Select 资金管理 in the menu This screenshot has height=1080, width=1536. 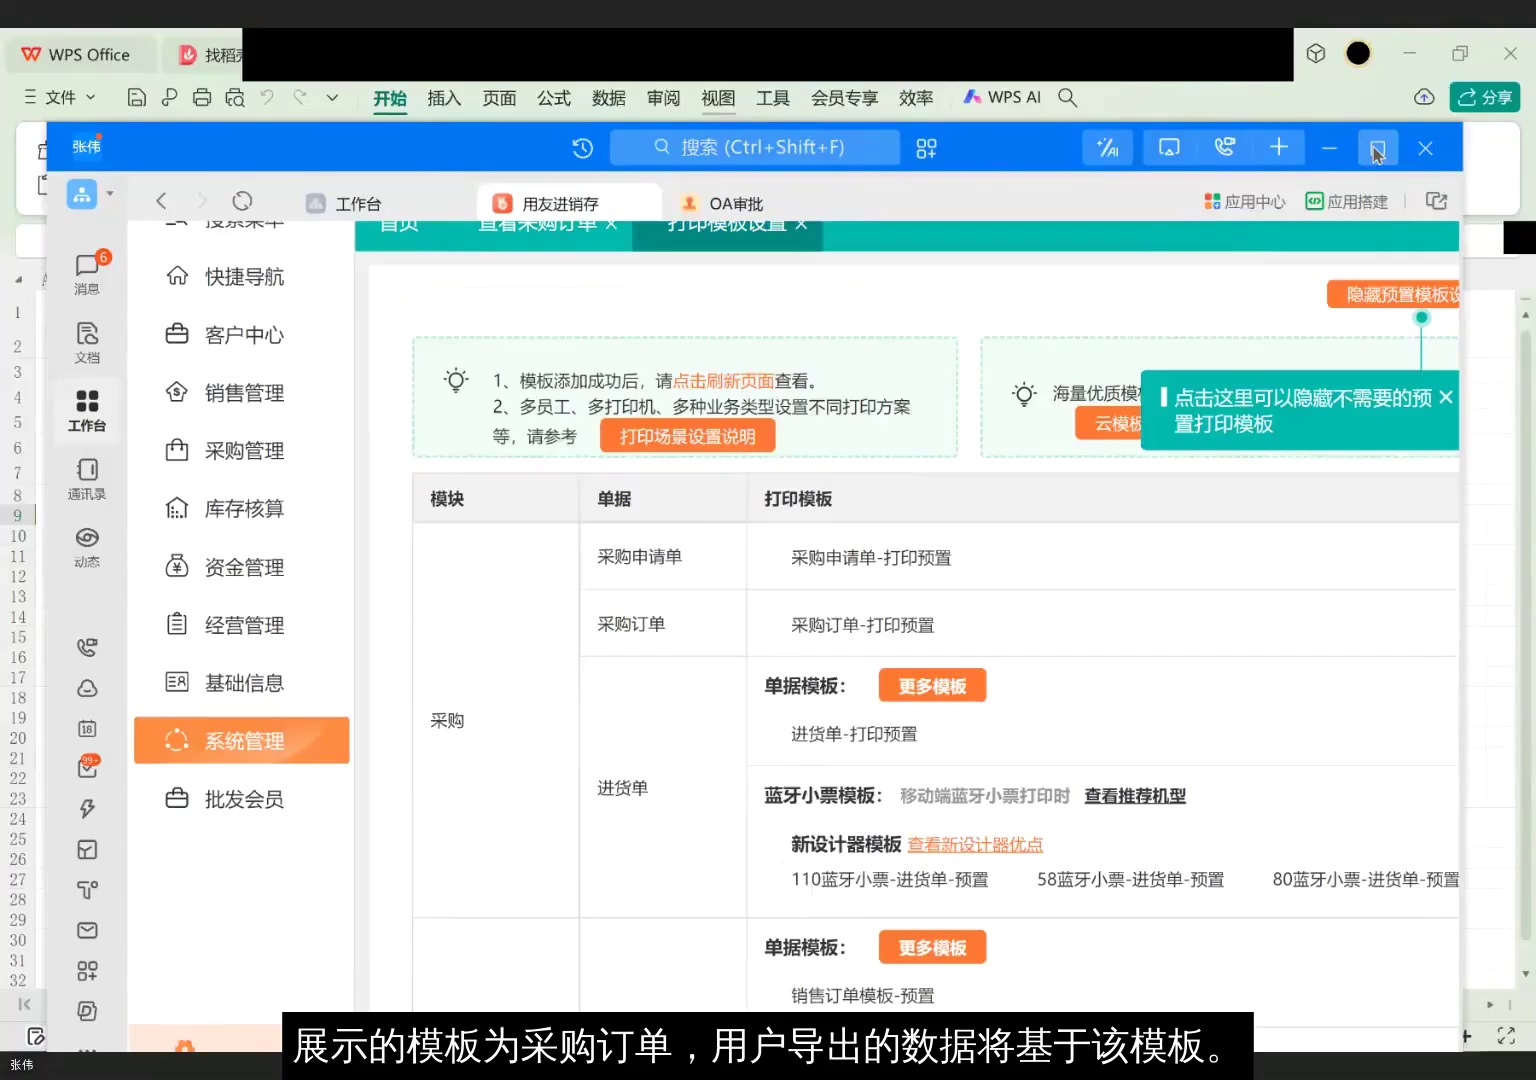(x=243, y=566)
